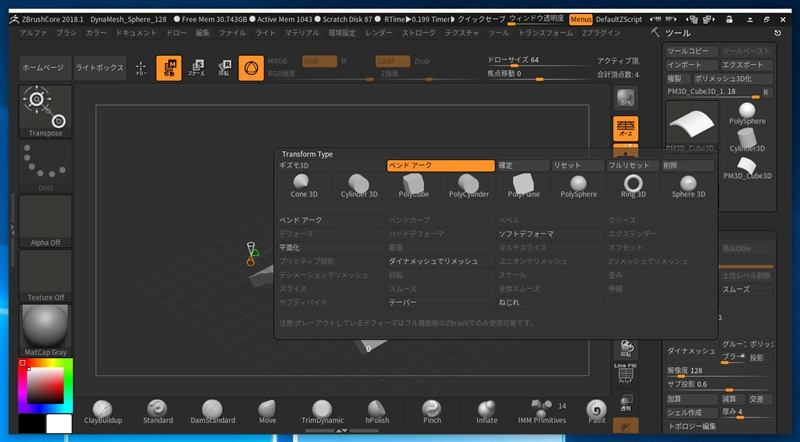Open the Zプラグイン menu
Viewport: 800px width, 442px height.
click(x=601, y=33)
